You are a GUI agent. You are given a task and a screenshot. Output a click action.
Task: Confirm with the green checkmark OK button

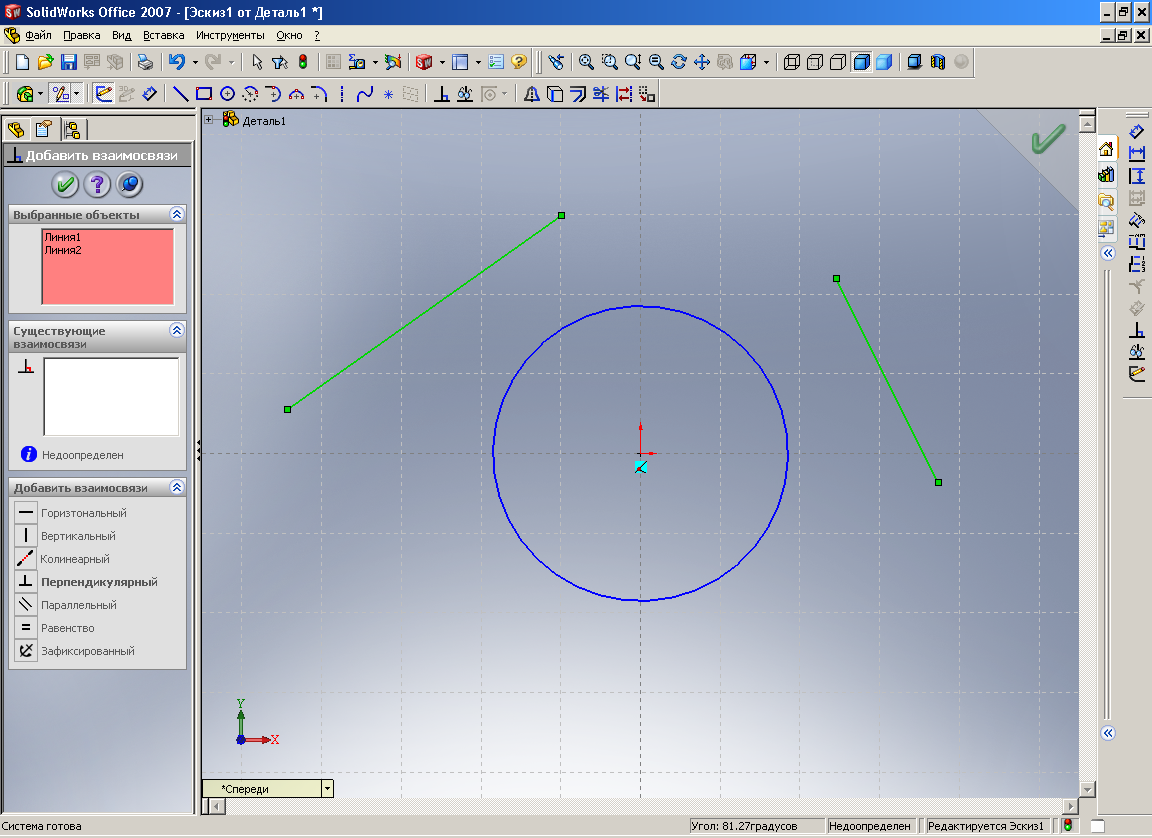[x=65, y=184]
